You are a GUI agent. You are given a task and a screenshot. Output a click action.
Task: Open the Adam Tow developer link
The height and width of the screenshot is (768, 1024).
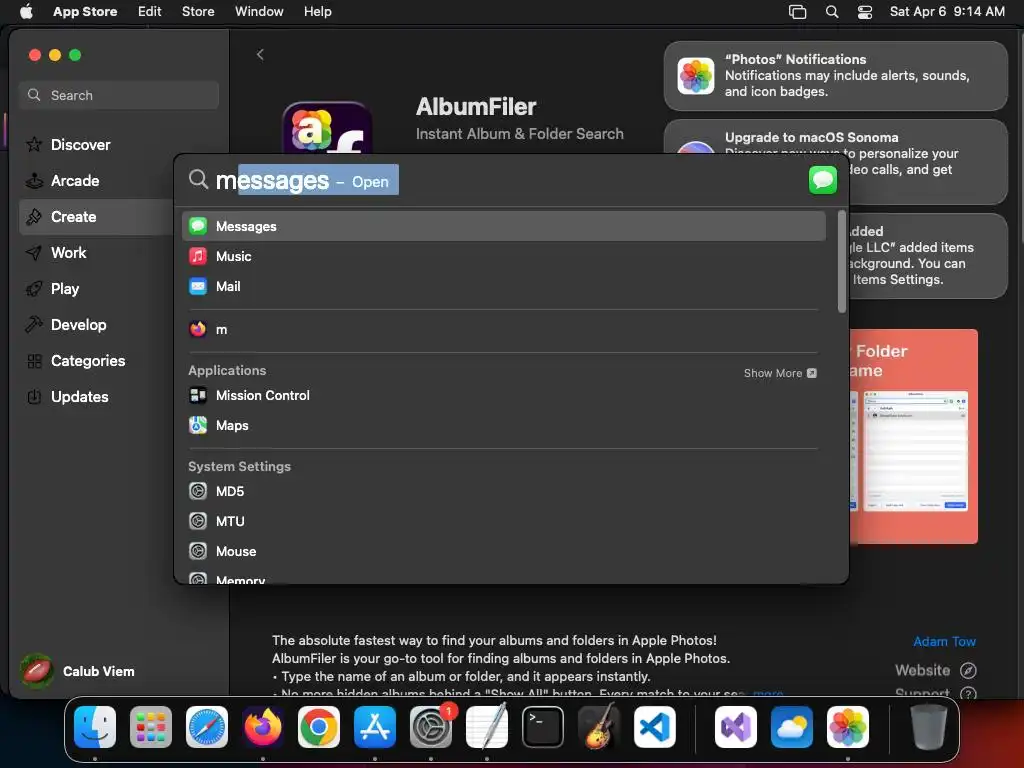point(944,641)
